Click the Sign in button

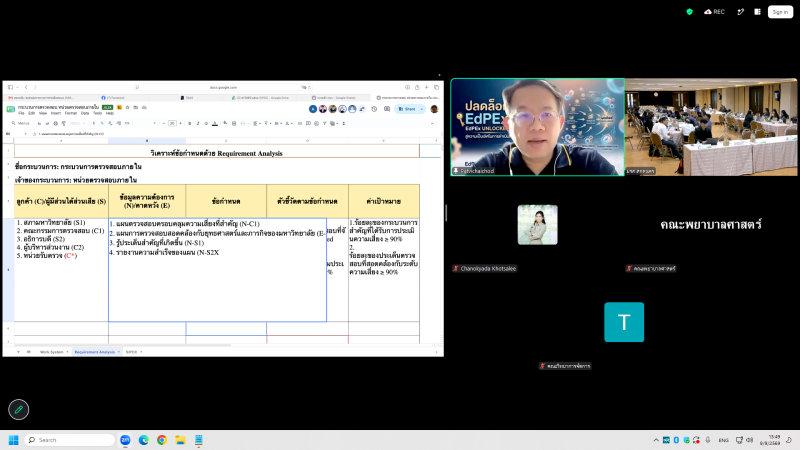780,12
